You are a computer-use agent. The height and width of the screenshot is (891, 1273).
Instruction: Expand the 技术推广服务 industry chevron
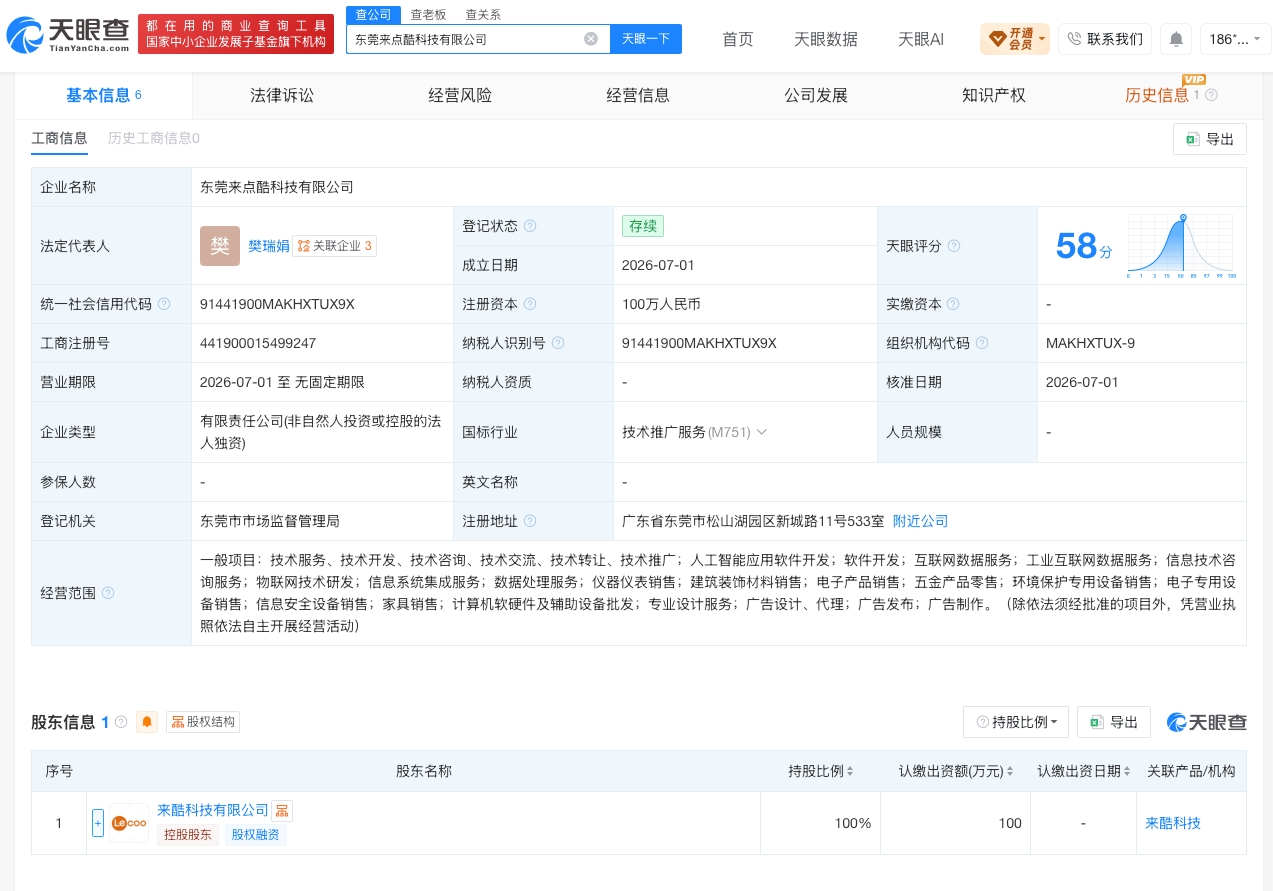coord(762,432)
